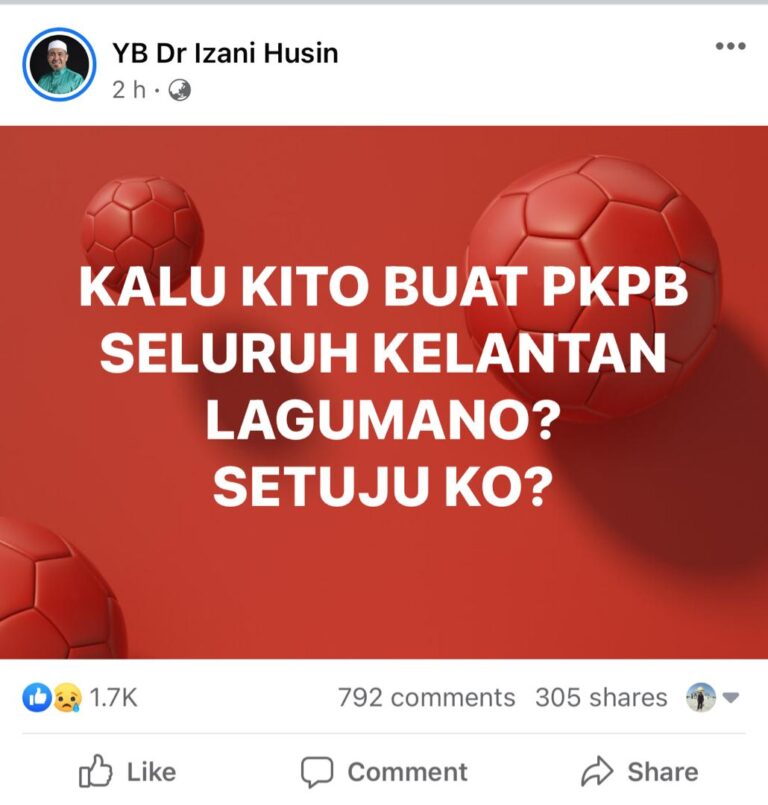This screenshot has height=805, width=768.
Task: Click the 2 h timestamp
Action: point(129,91)
